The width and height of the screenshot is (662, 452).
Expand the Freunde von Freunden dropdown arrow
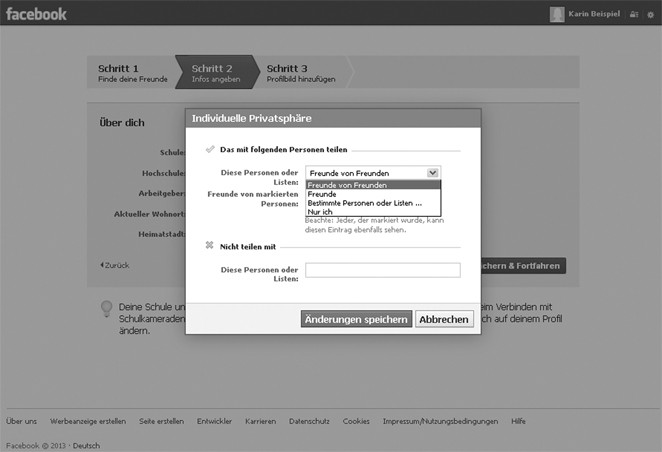pyautogui.click(x=432, y=173)
